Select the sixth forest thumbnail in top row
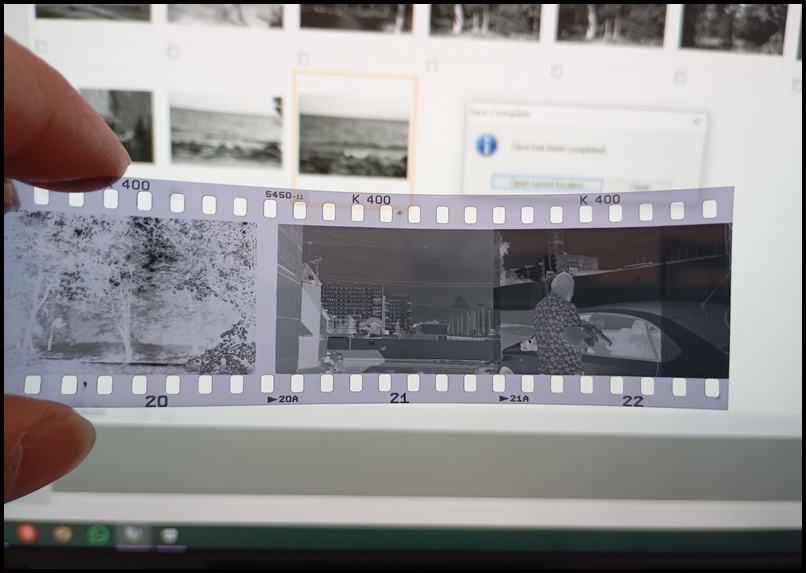This screenshot has height=573, width=806. click(x=733, y=26)
